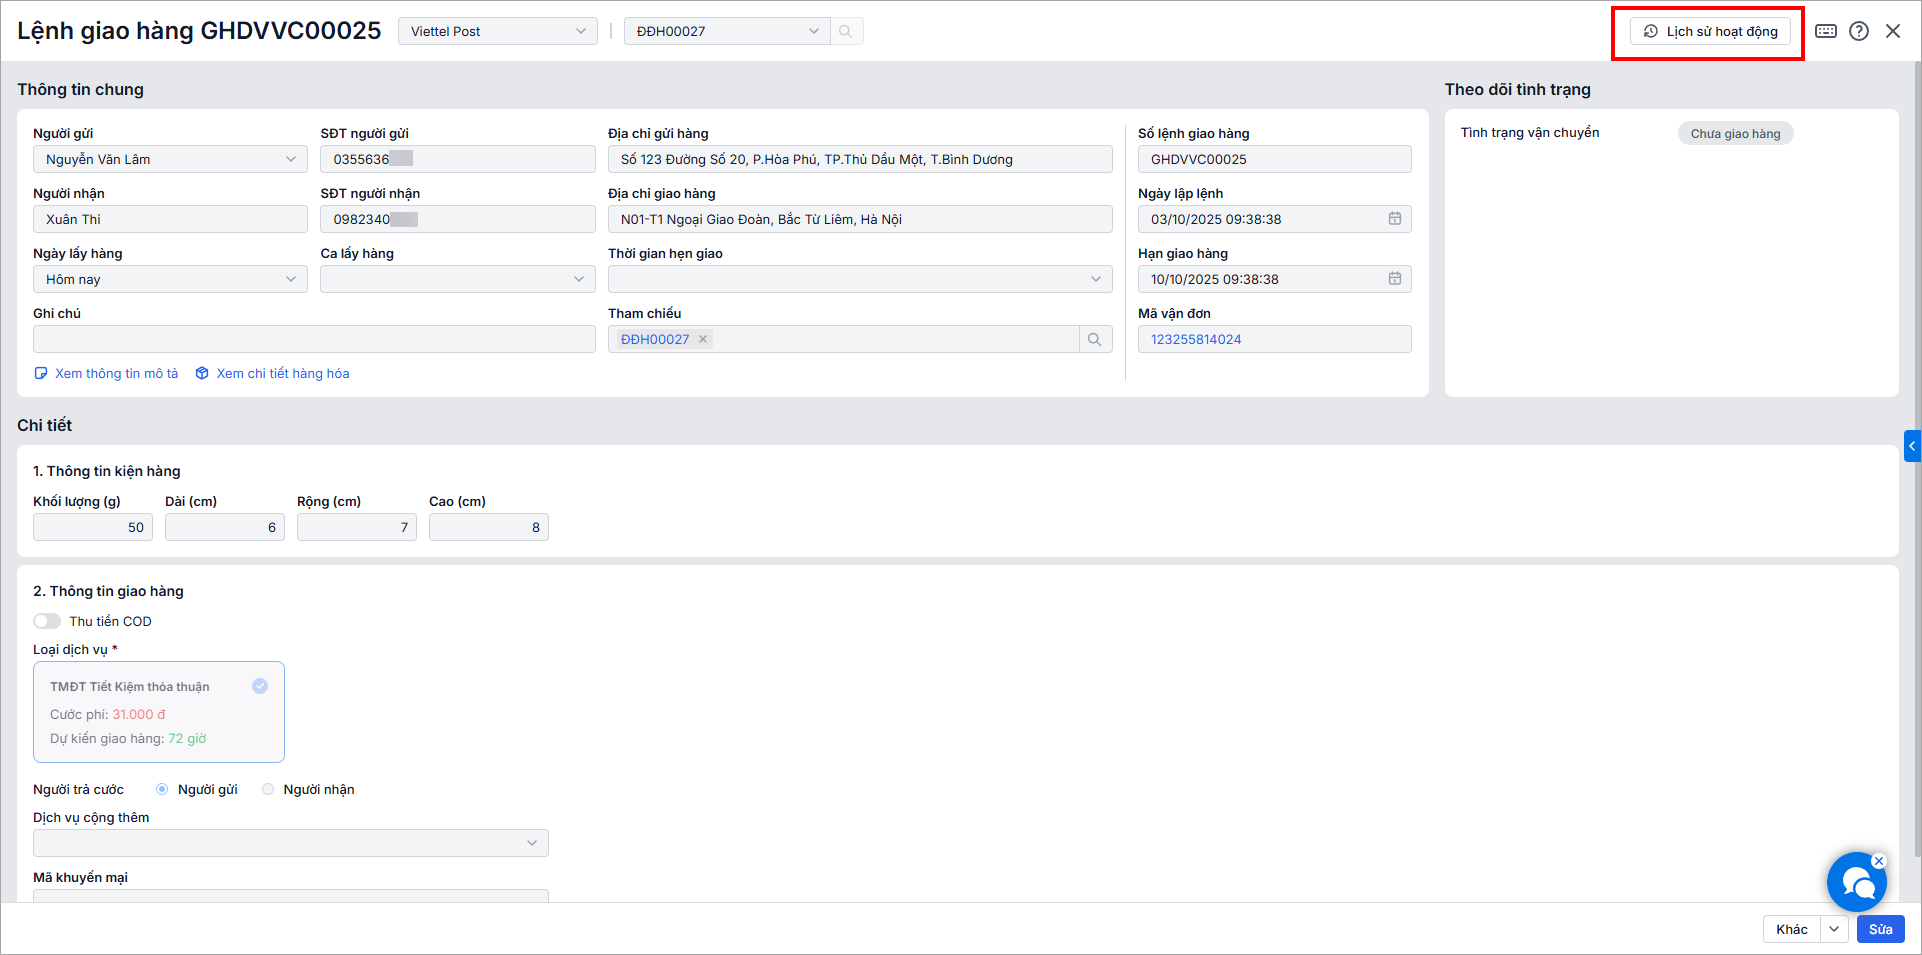Expand the blue side panel arrow

pos(1912,446)
